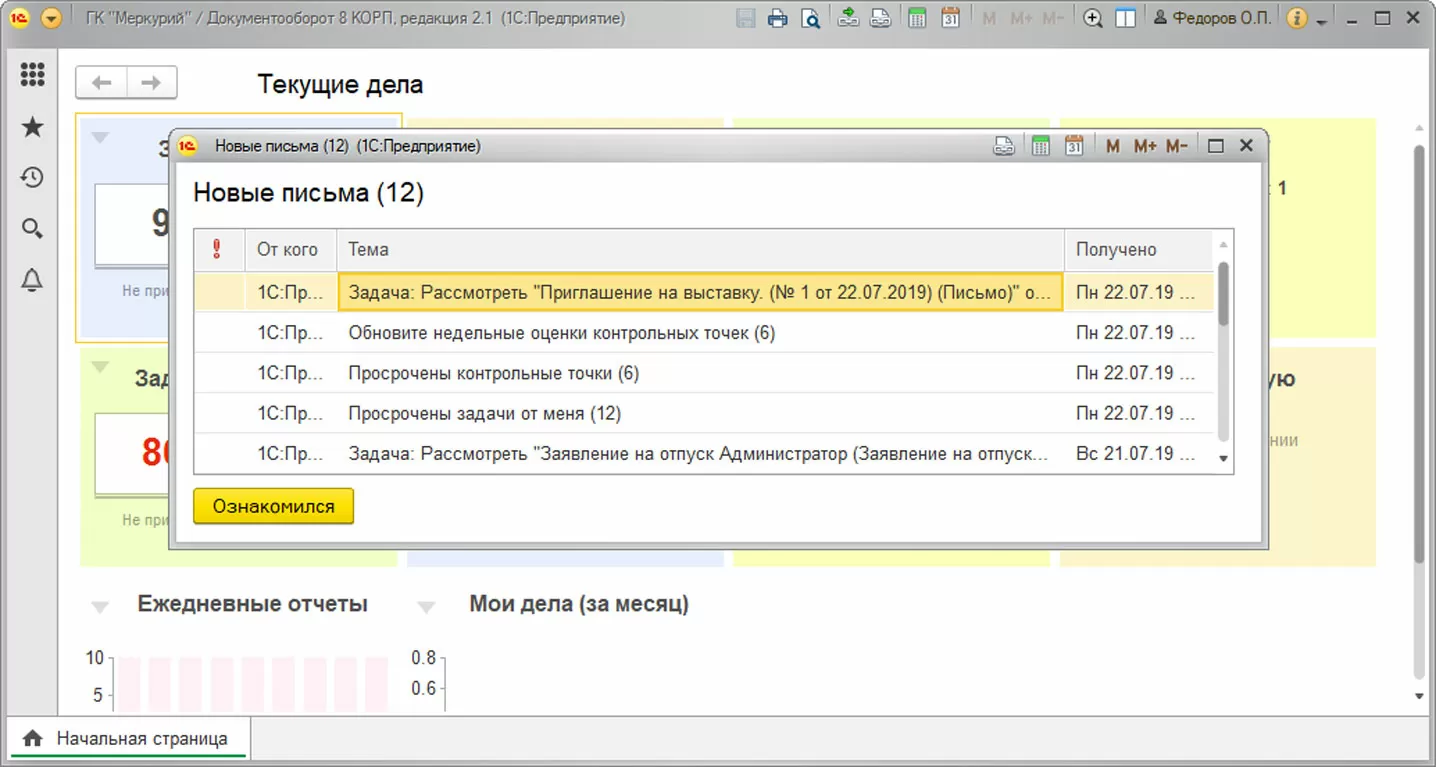This screenshot has height=767, width=1436.
Task: Switch to Начальная страница tab
Action: 128,739
